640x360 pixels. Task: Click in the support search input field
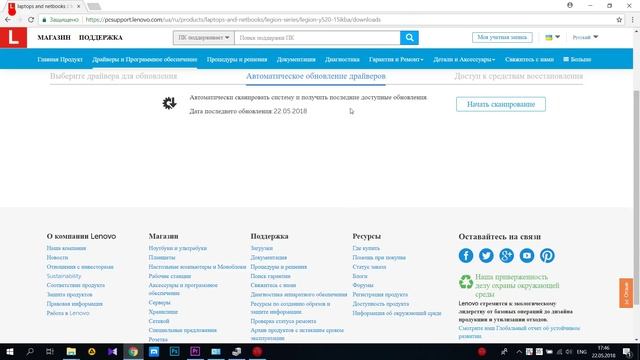[317, 38]
